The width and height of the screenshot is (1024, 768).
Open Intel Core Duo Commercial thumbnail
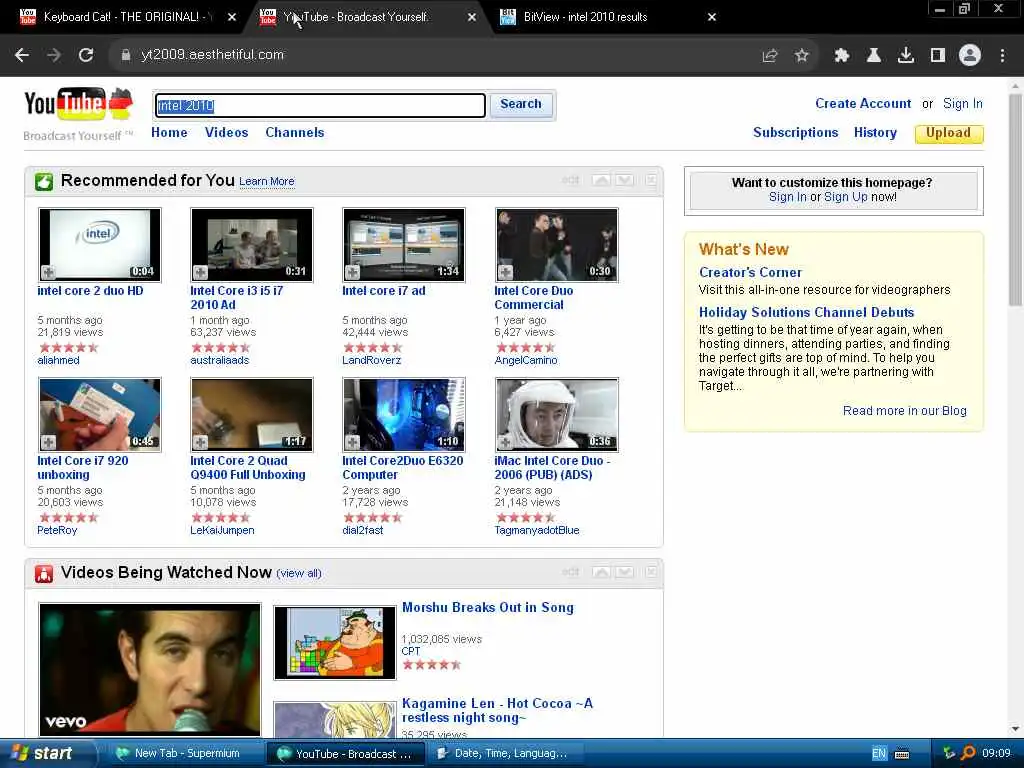pos(556,245)
